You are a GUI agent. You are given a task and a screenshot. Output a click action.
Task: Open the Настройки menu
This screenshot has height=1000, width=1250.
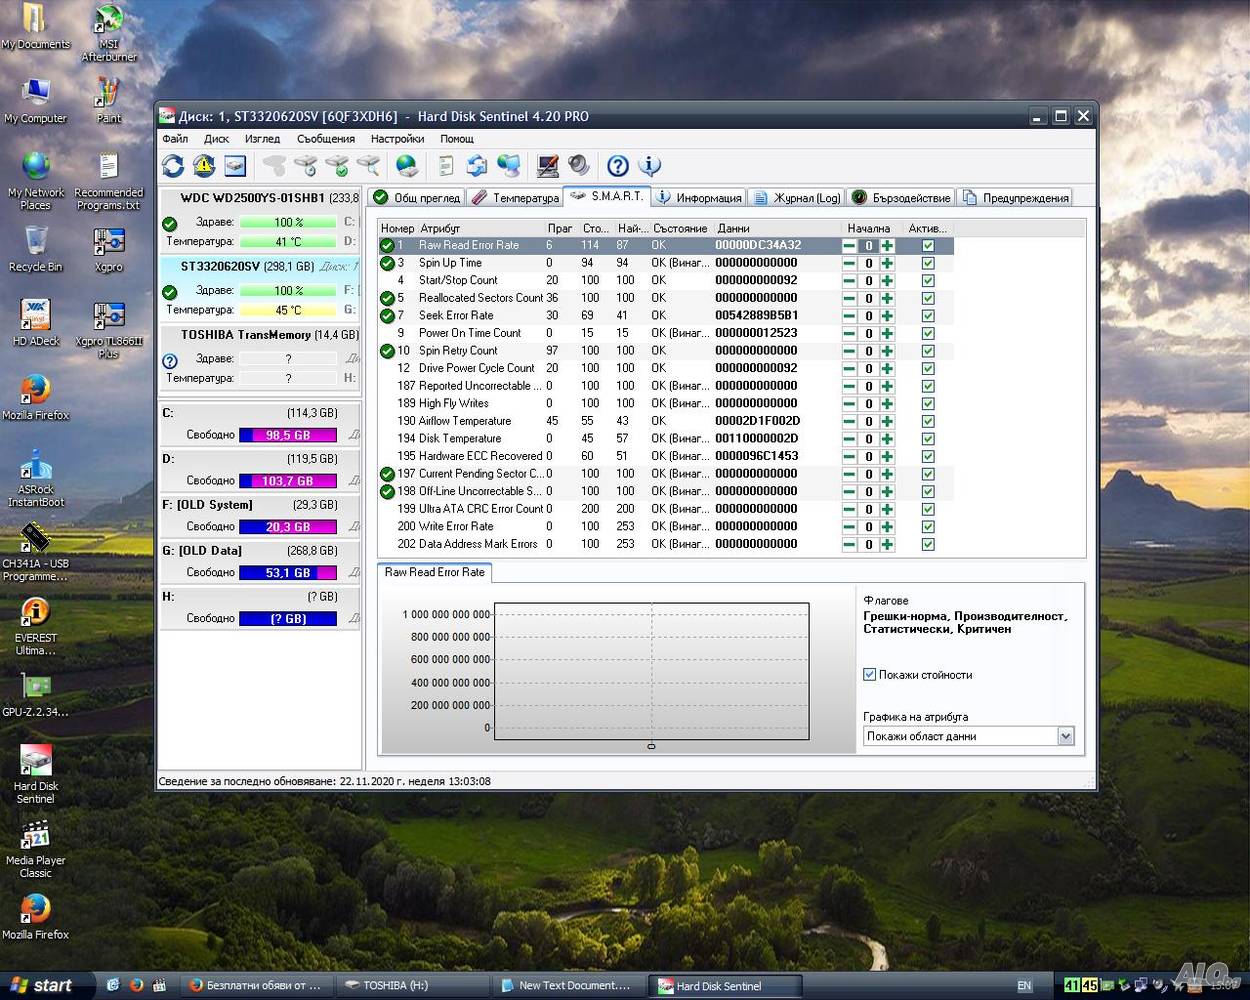pyautogui.click(x=397, y=139)
